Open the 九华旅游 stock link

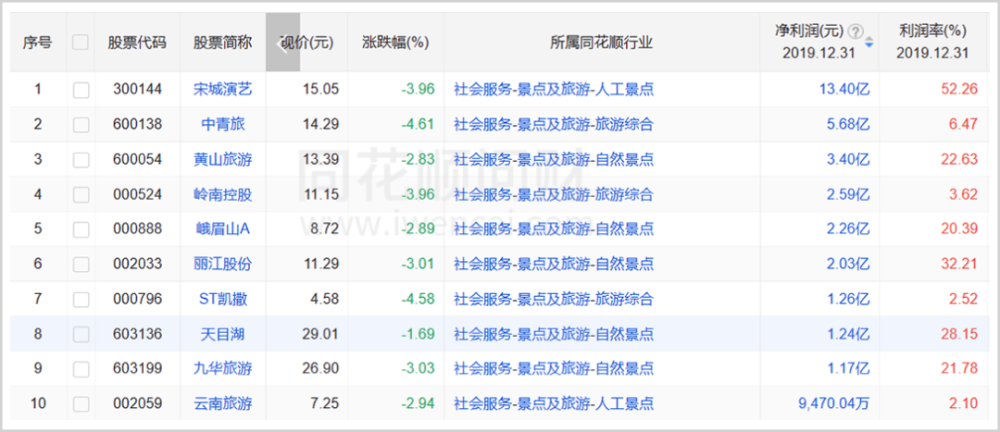(223, 368)
